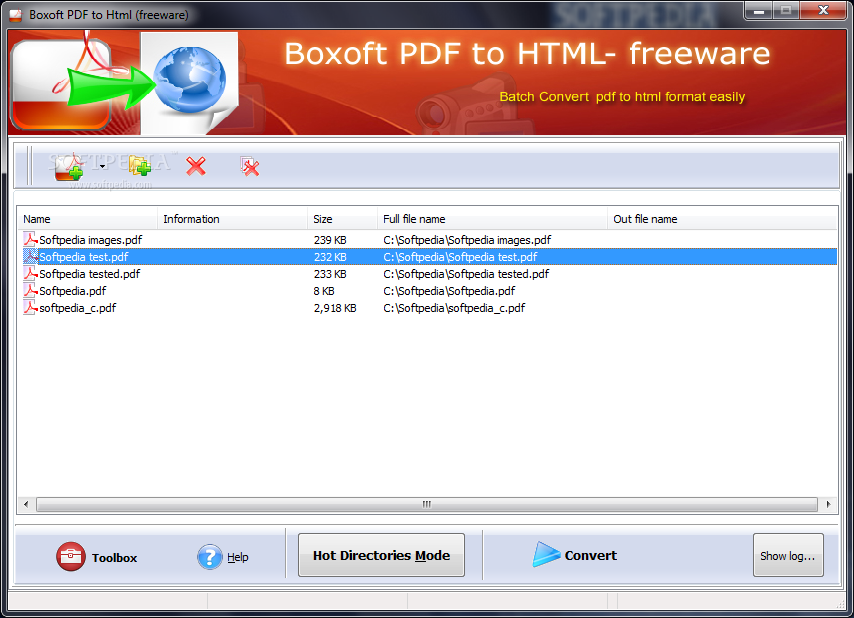Open Help link
The width and height of the screenshot is (854, 618).
point(237,557)
